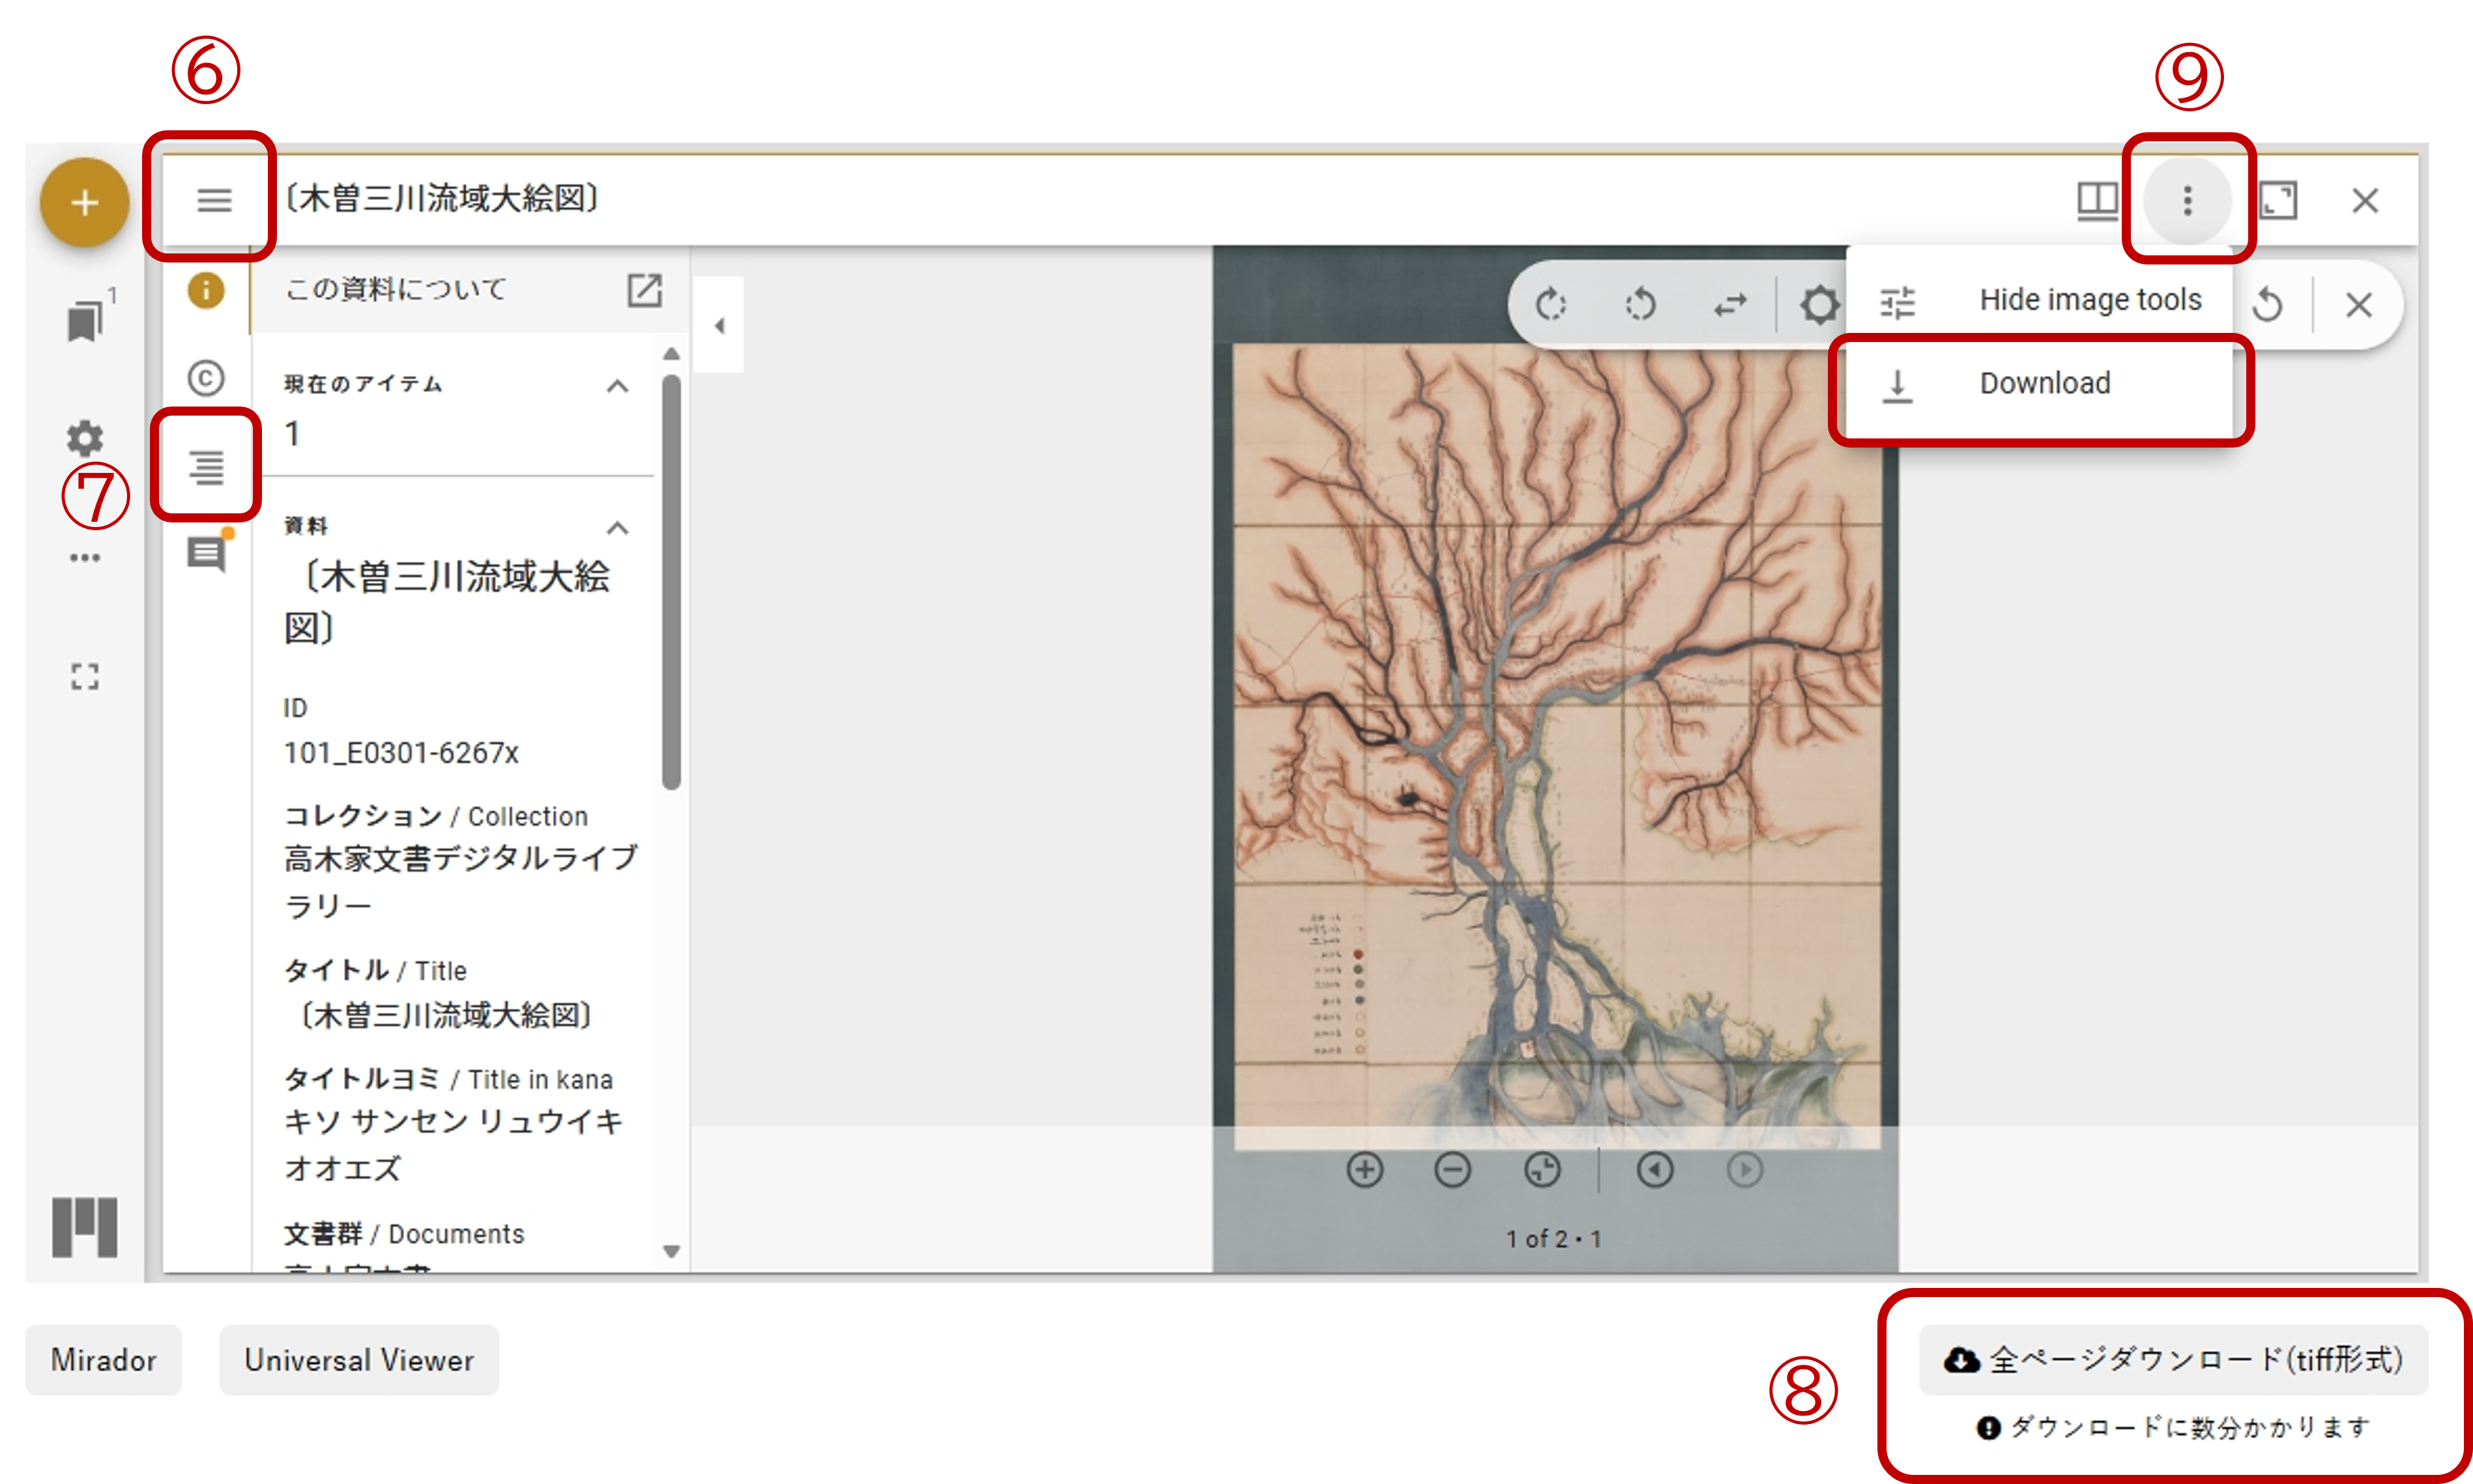This screenshot has width=2473, height=1484.
Task: Open the rights copyright panel icon
Action: click(206, 378)
